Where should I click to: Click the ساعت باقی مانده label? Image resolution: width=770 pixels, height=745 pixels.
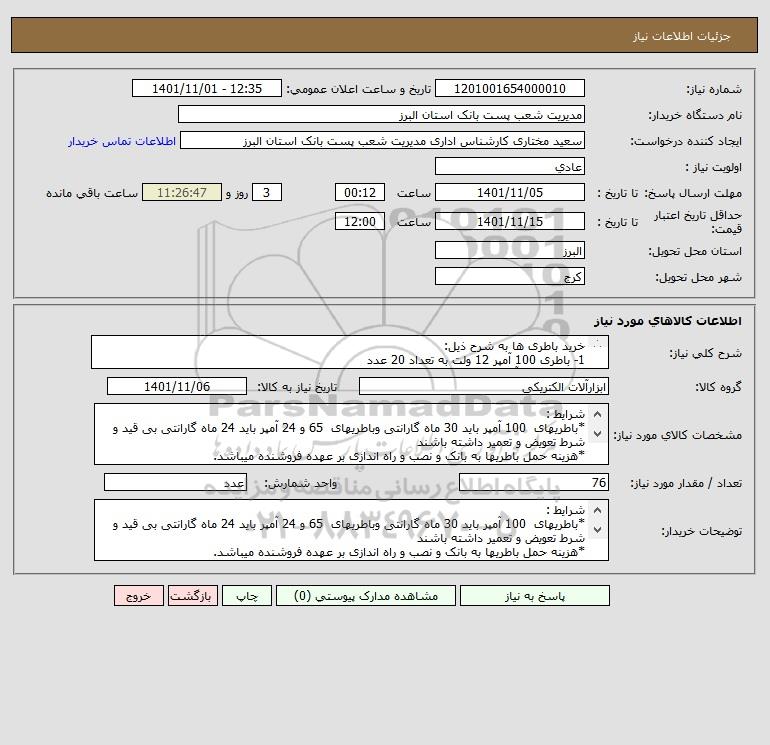[92, 193]
